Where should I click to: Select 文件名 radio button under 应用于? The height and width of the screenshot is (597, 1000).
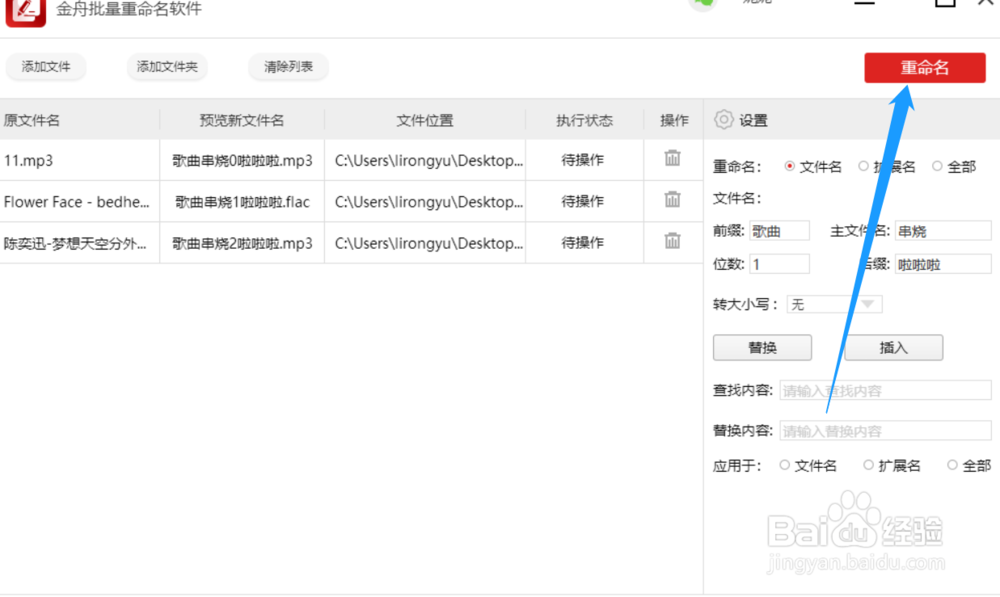(x=784, y=465)
